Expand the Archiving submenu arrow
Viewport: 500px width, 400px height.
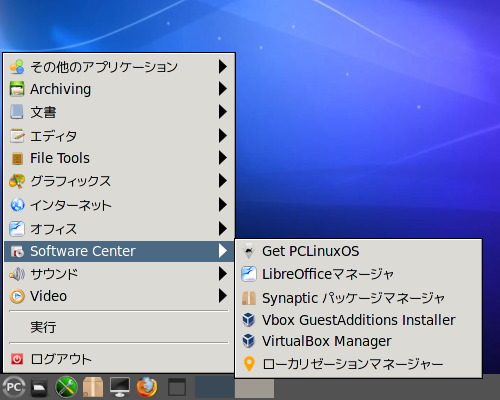[223, 89]
